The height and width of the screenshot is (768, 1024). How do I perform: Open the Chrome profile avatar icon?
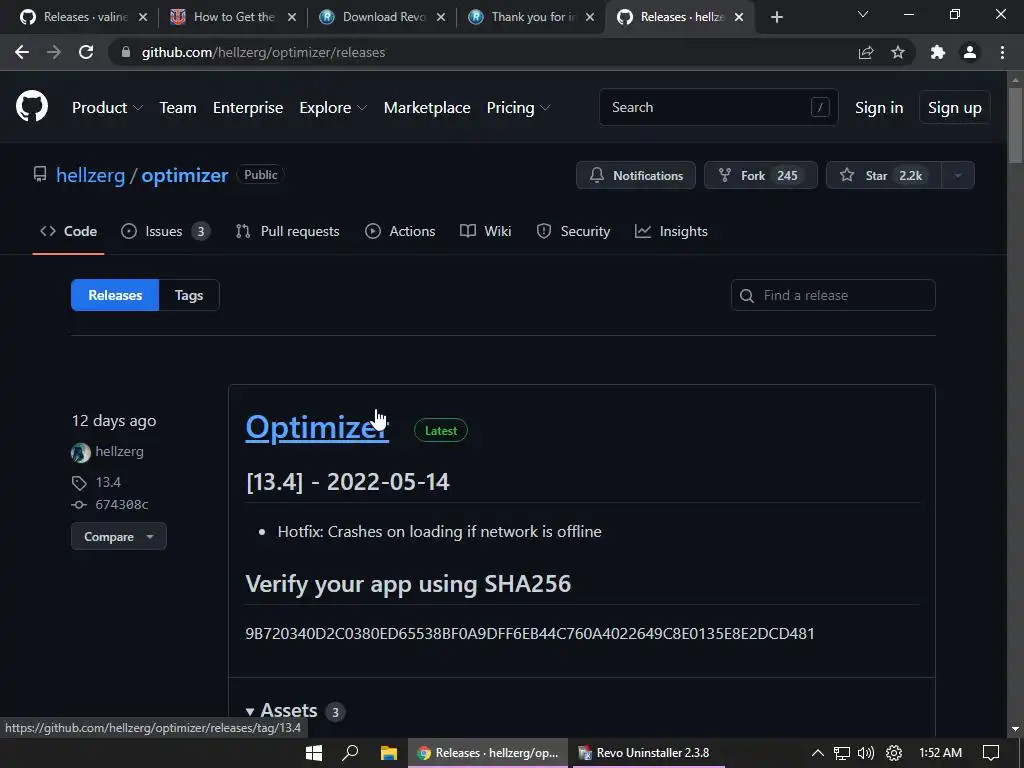coord(970,52)
